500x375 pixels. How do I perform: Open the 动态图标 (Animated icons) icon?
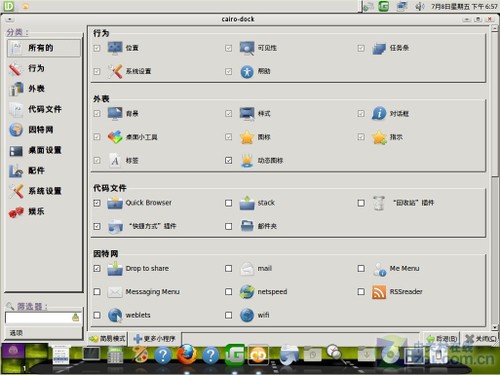click(x=247, y=161)
